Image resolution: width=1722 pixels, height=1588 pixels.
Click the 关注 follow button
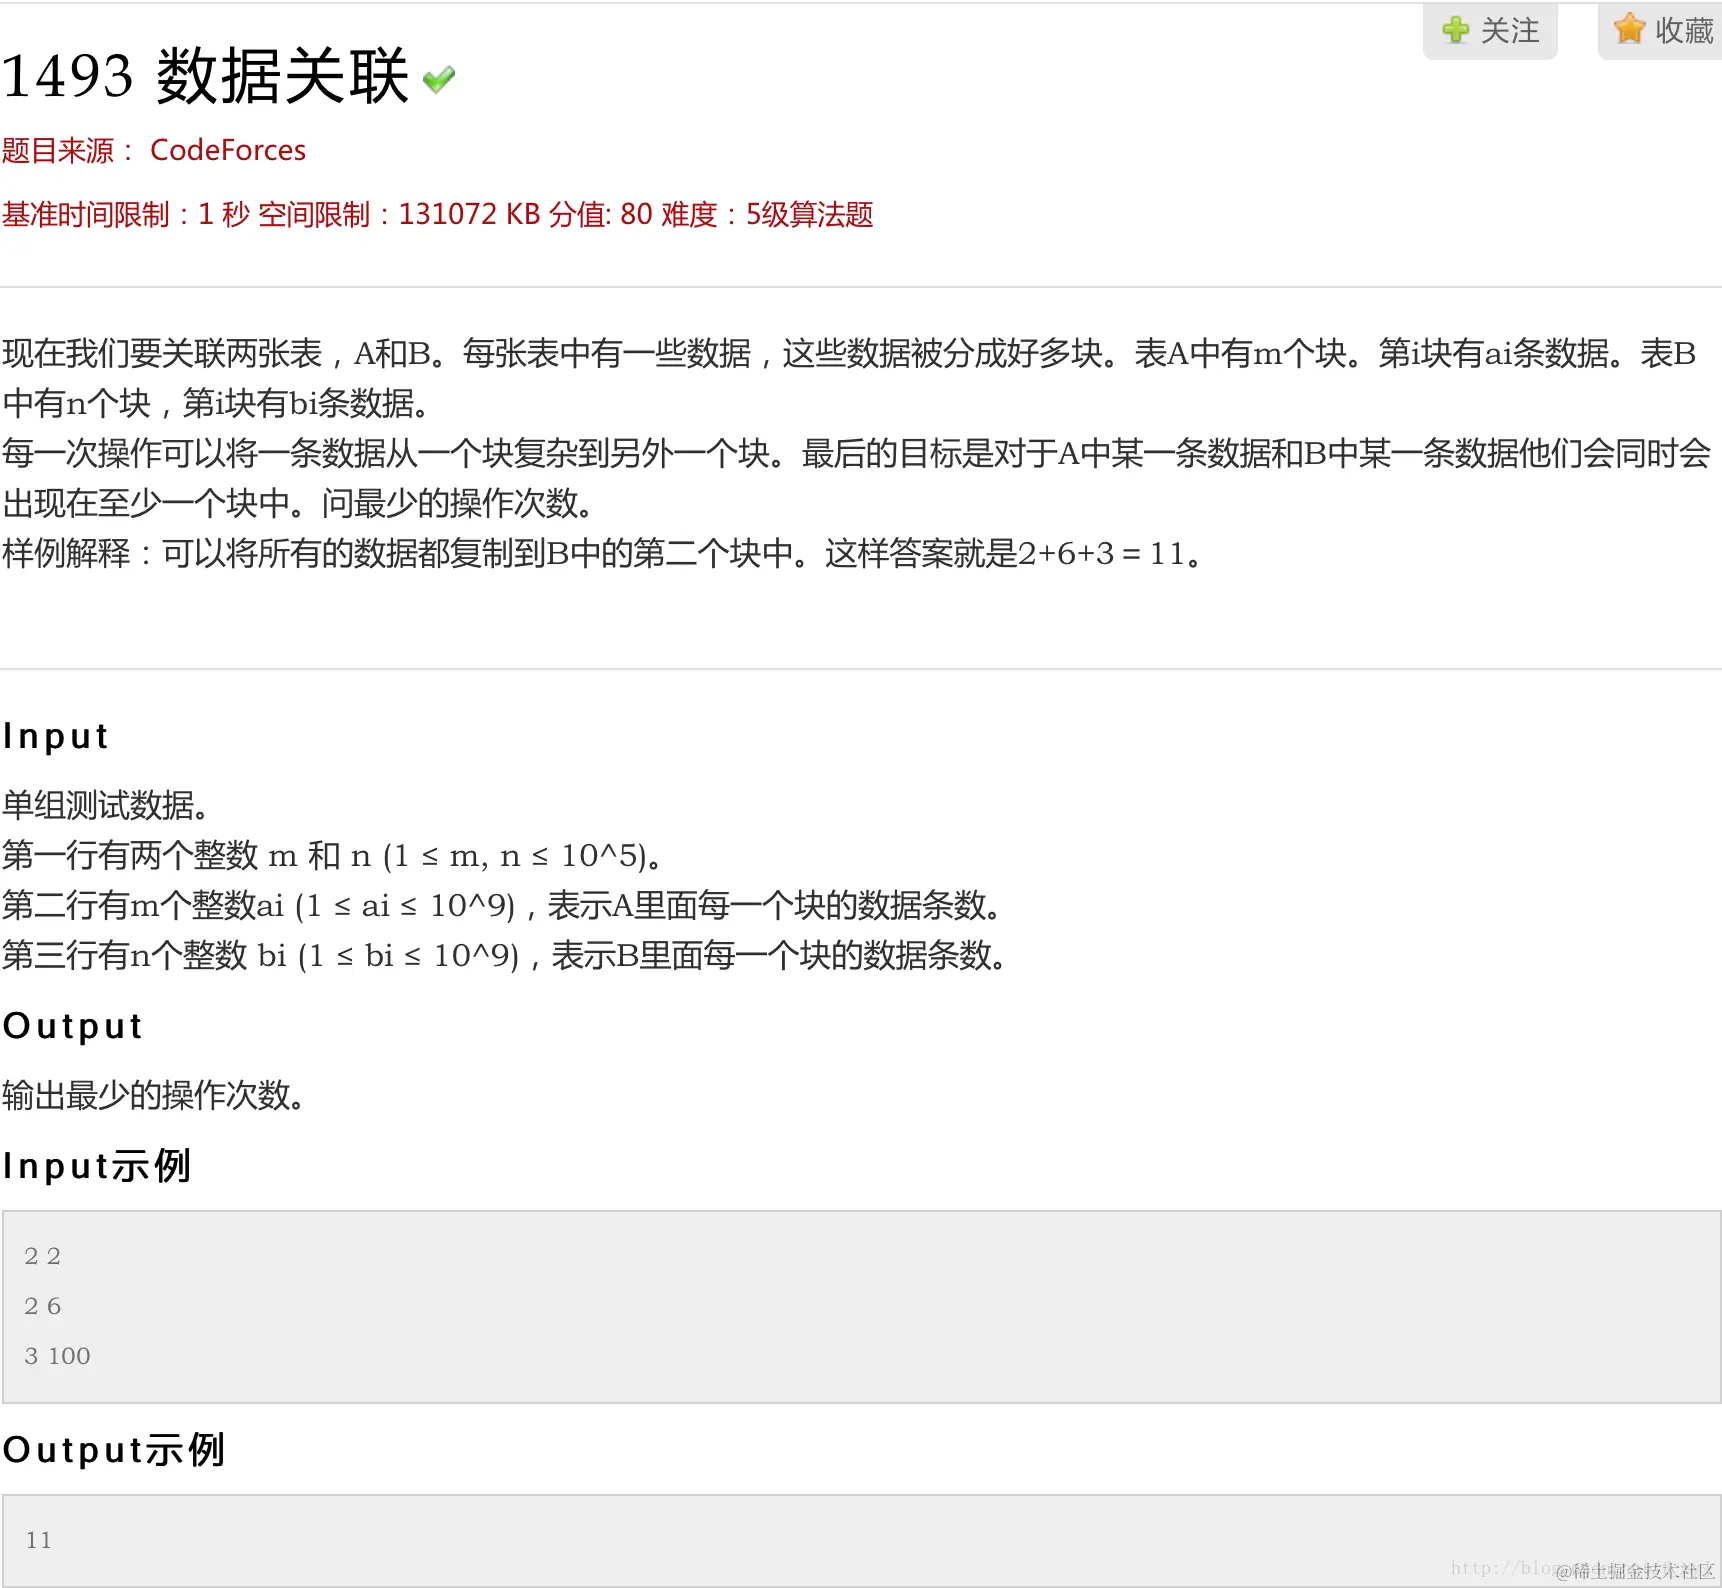[1490, 31]
